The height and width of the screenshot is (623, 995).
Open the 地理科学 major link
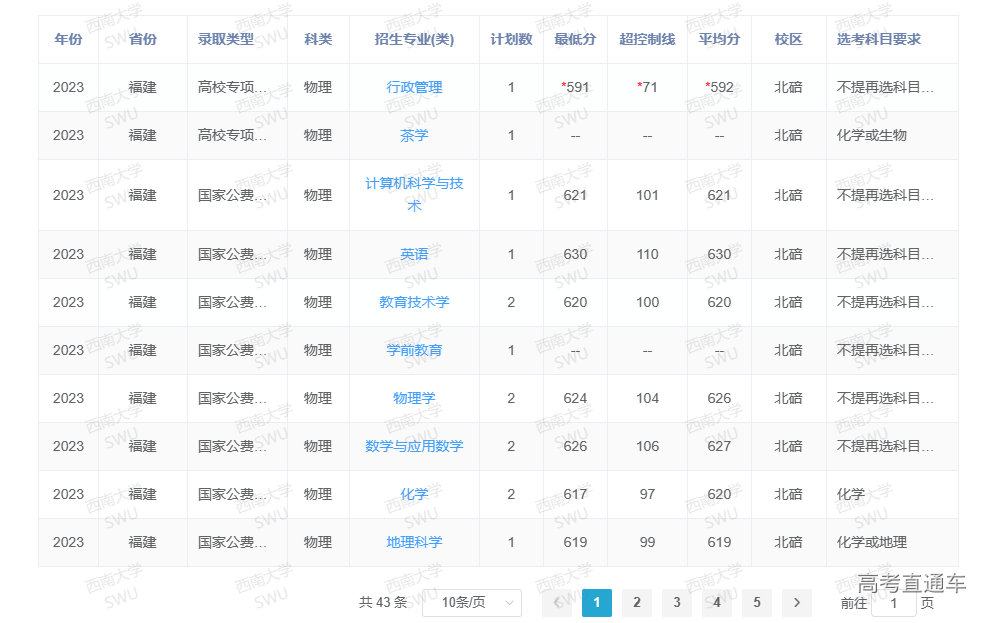coord(414,542)
